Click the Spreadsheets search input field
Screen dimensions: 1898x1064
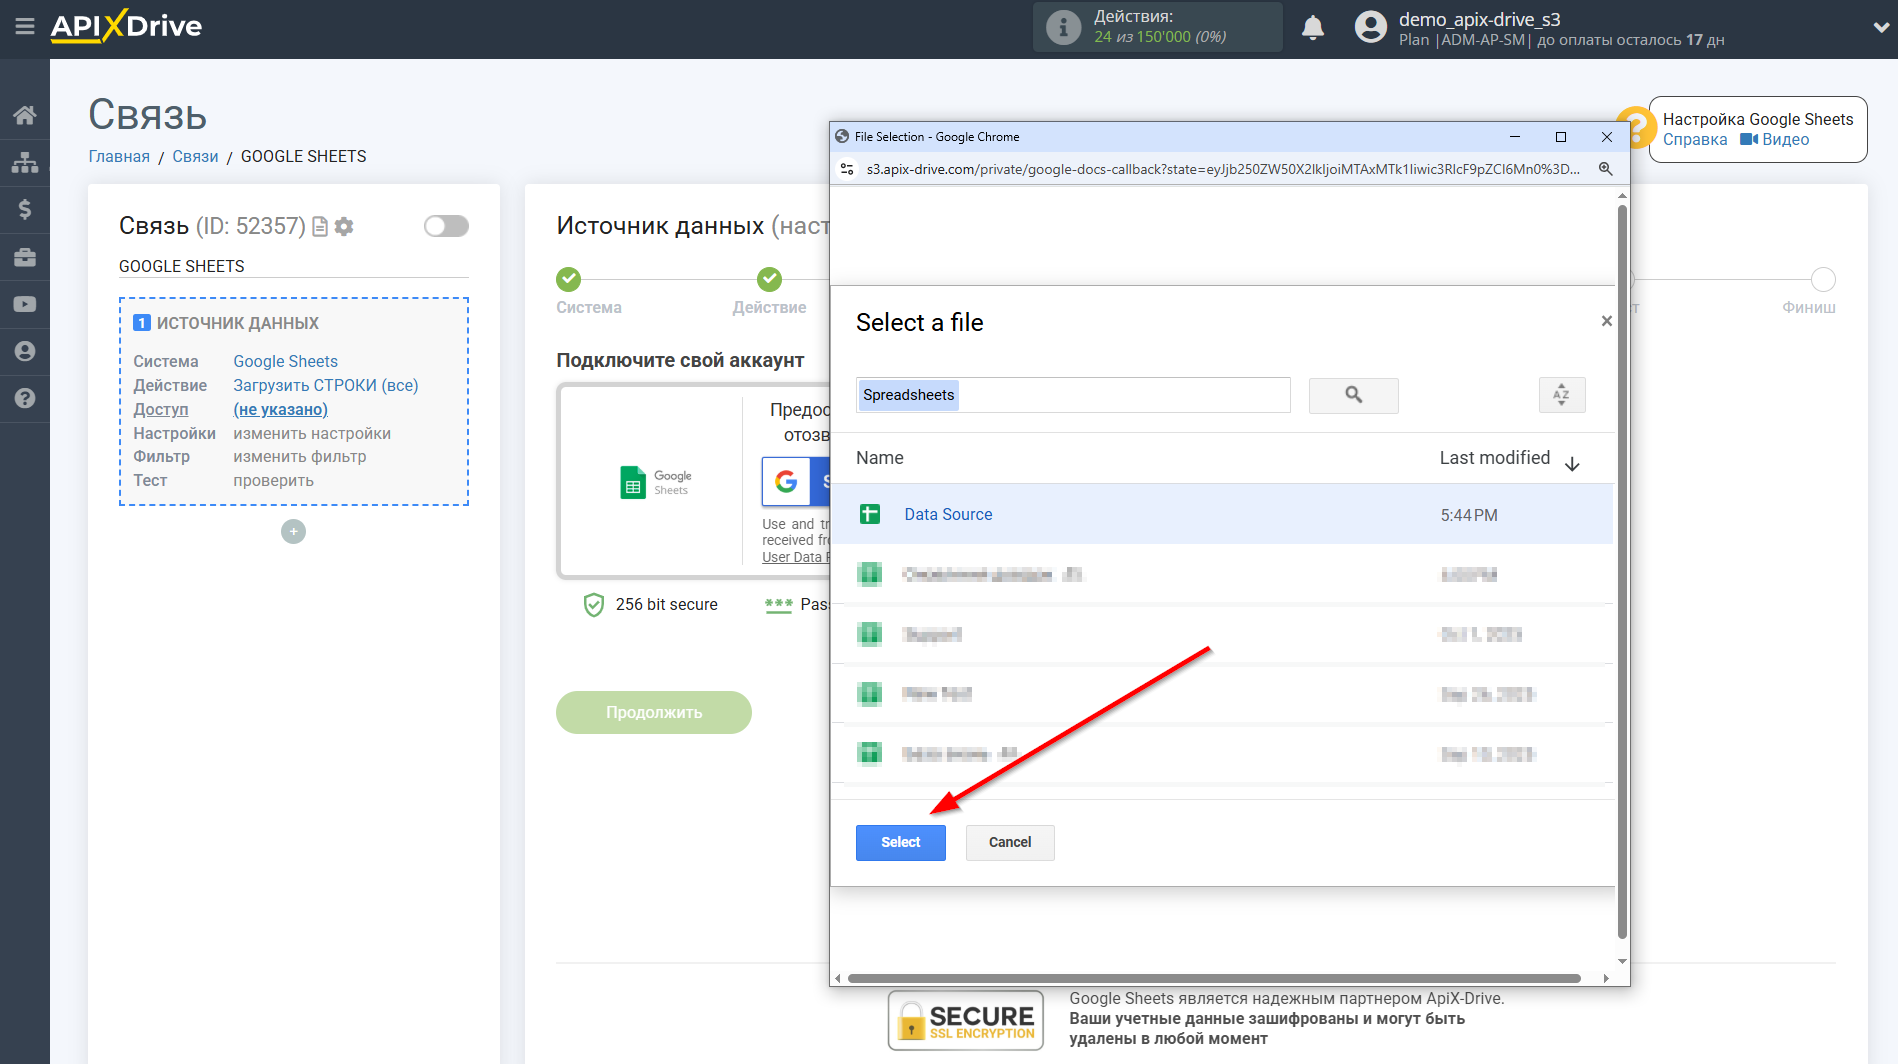click(x=1072, y=395)
